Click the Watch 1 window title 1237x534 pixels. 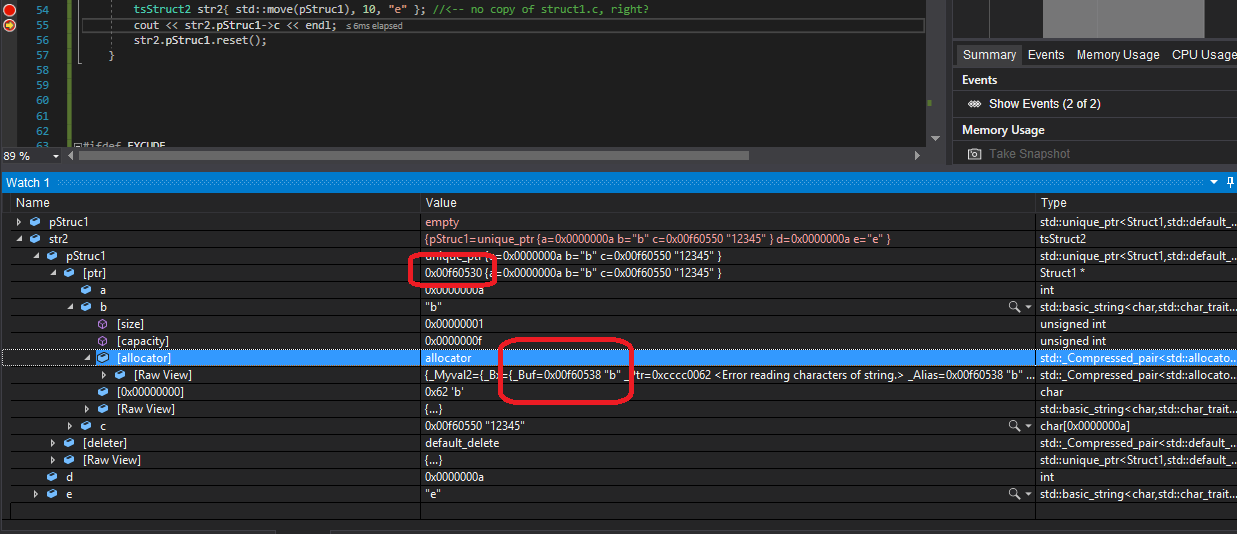[27, 182]
